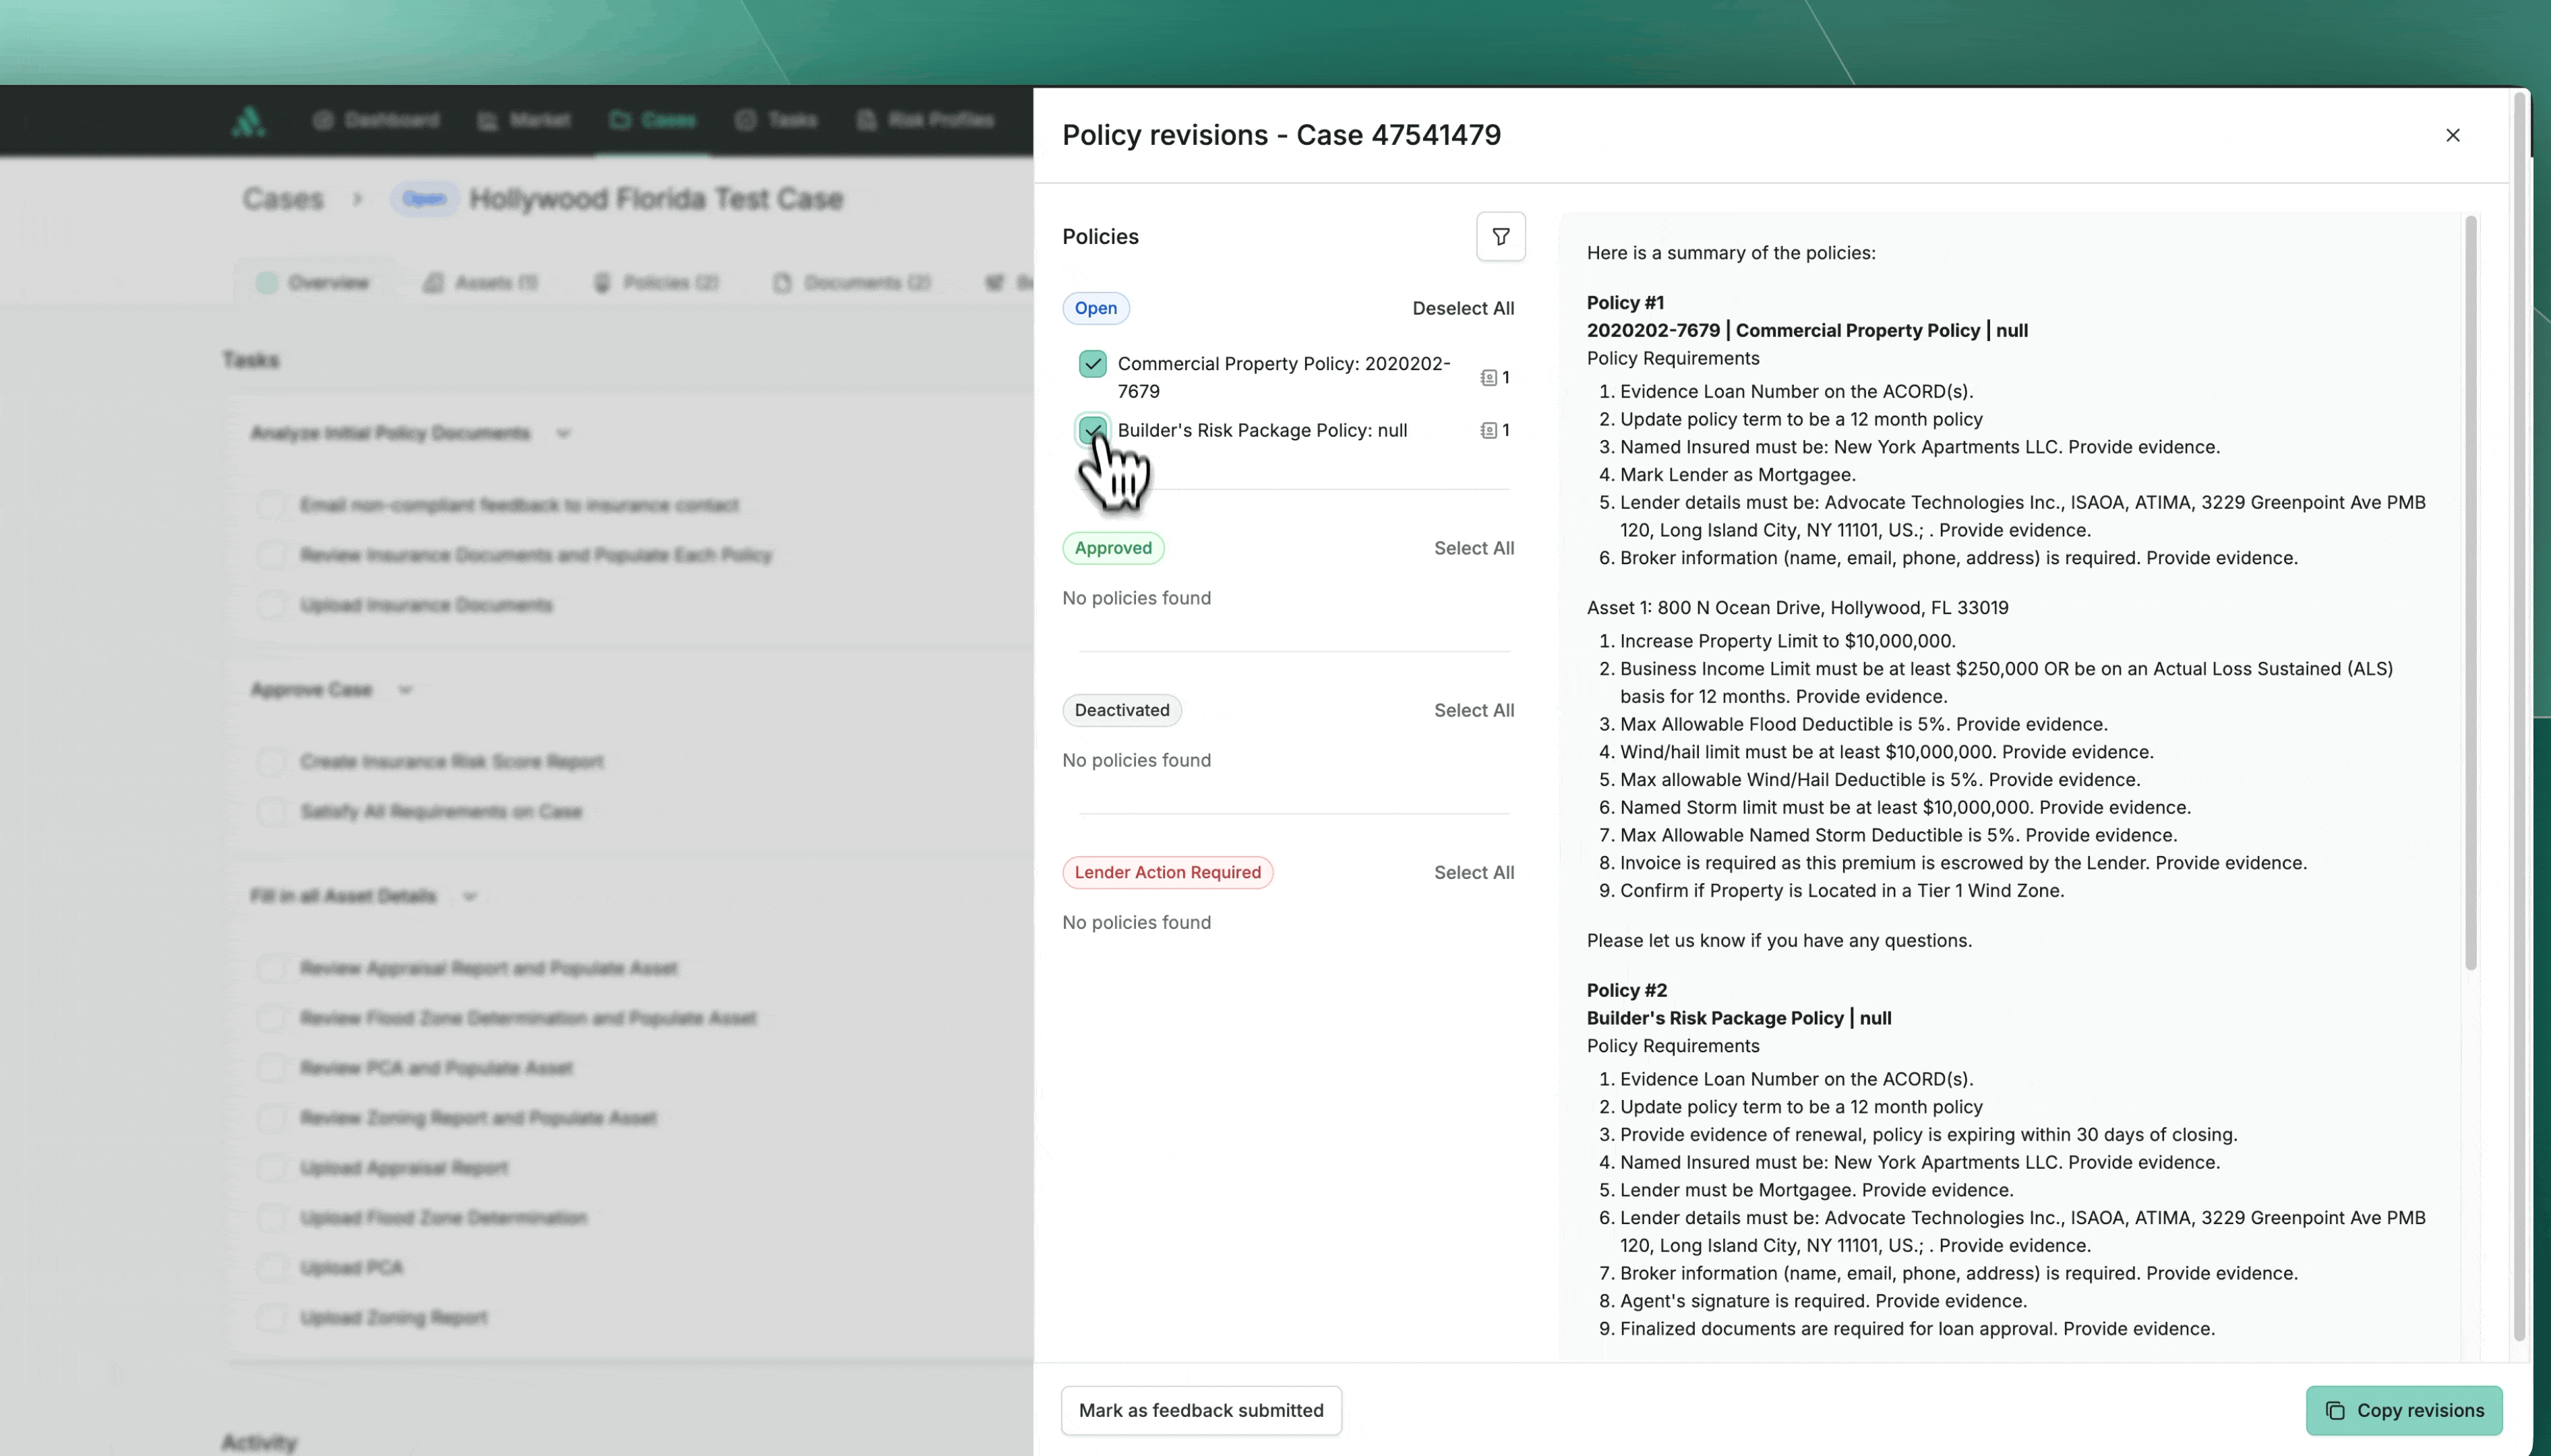Toggle Email non-compliant feedback task circle
Screen dimensions: 2551x1456
pos(270,505)
